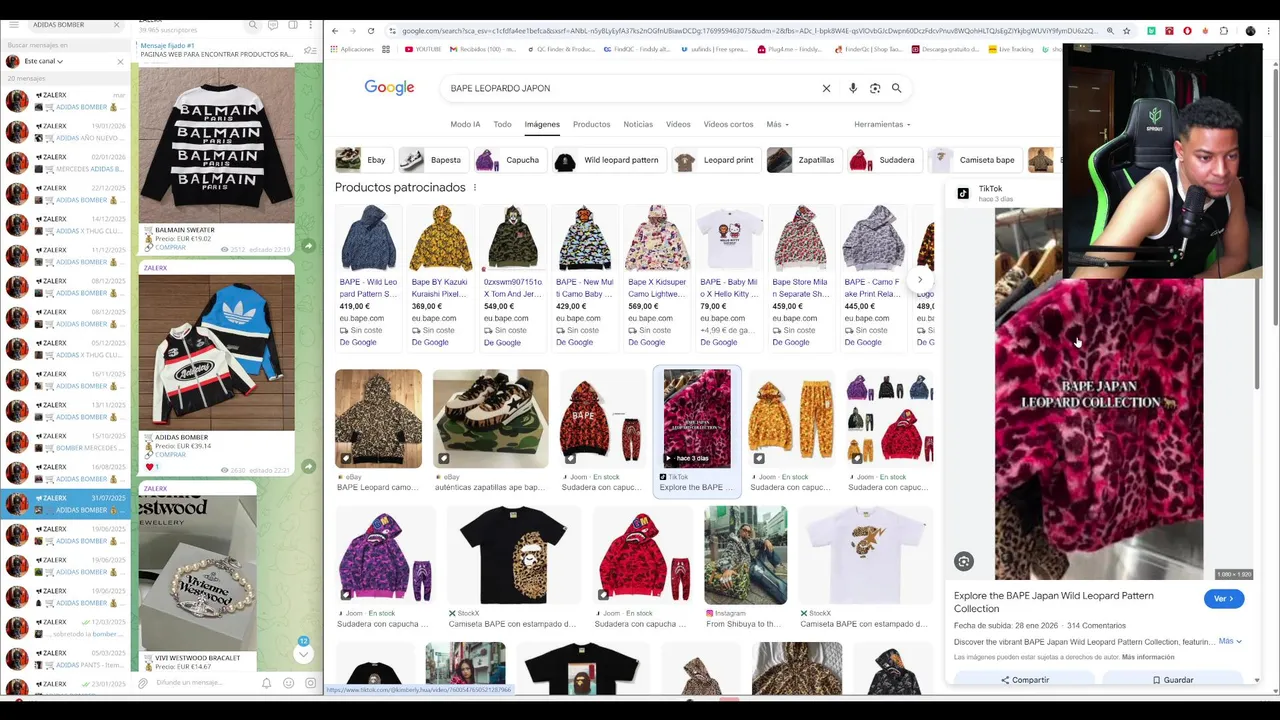1280x720 pixels.
Task: Open 'Productos patrocinados' info dots
Action: pyautogui.click(x=475, y=188)
